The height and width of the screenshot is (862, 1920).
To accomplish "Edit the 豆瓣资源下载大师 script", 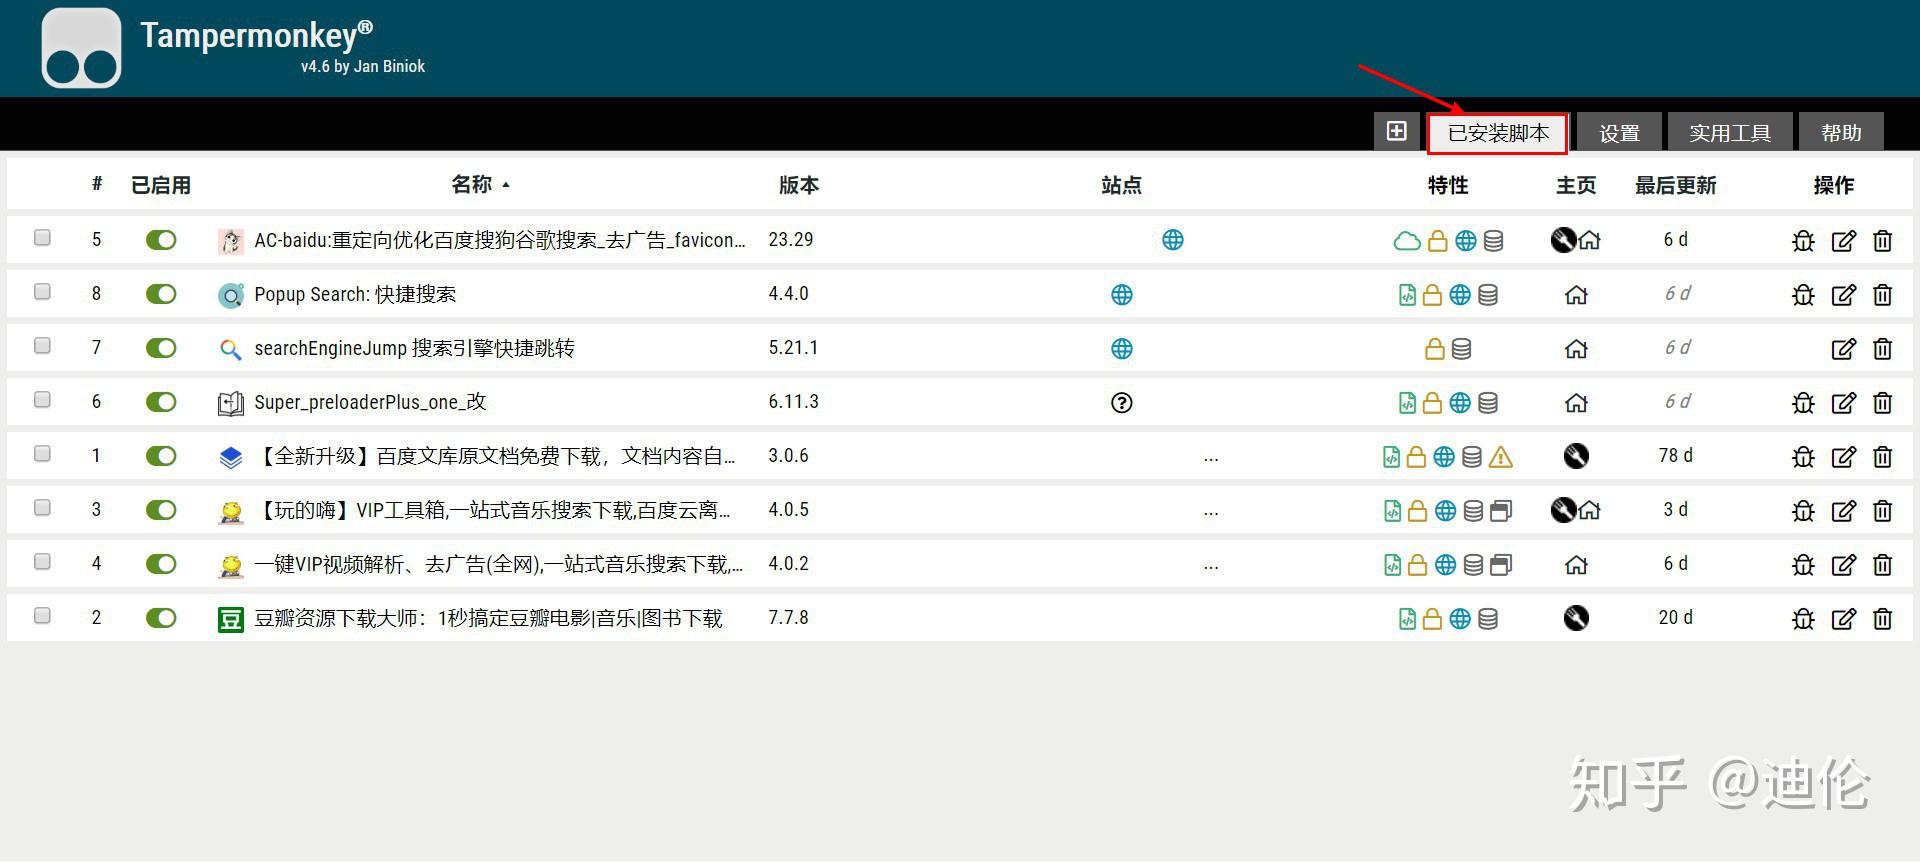I will tap(1844, 619).
